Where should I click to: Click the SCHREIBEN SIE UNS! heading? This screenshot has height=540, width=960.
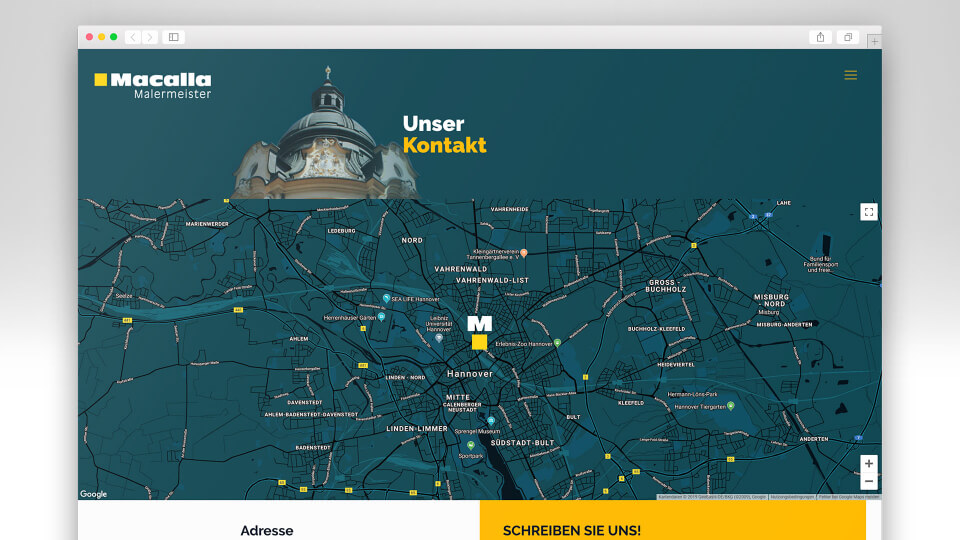572,531
